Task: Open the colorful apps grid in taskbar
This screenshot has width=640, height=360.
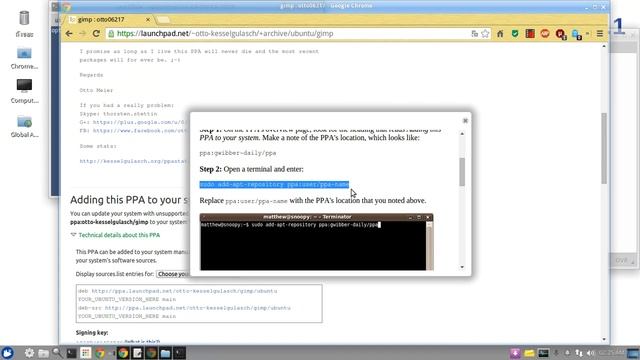Action: pos(85,353)
